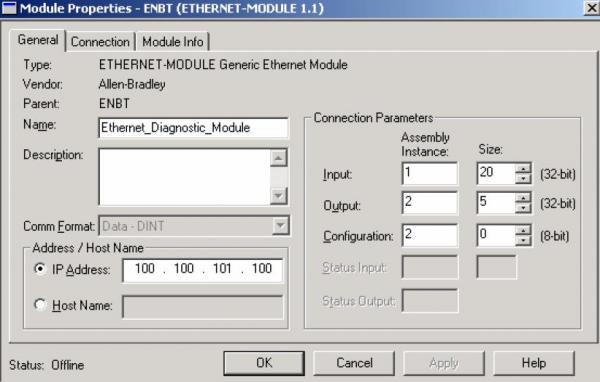The width and height of the screenshot is (600, 382).
Task: Click the (8-bit) label beside Configuration
Action: coord(554,236)
